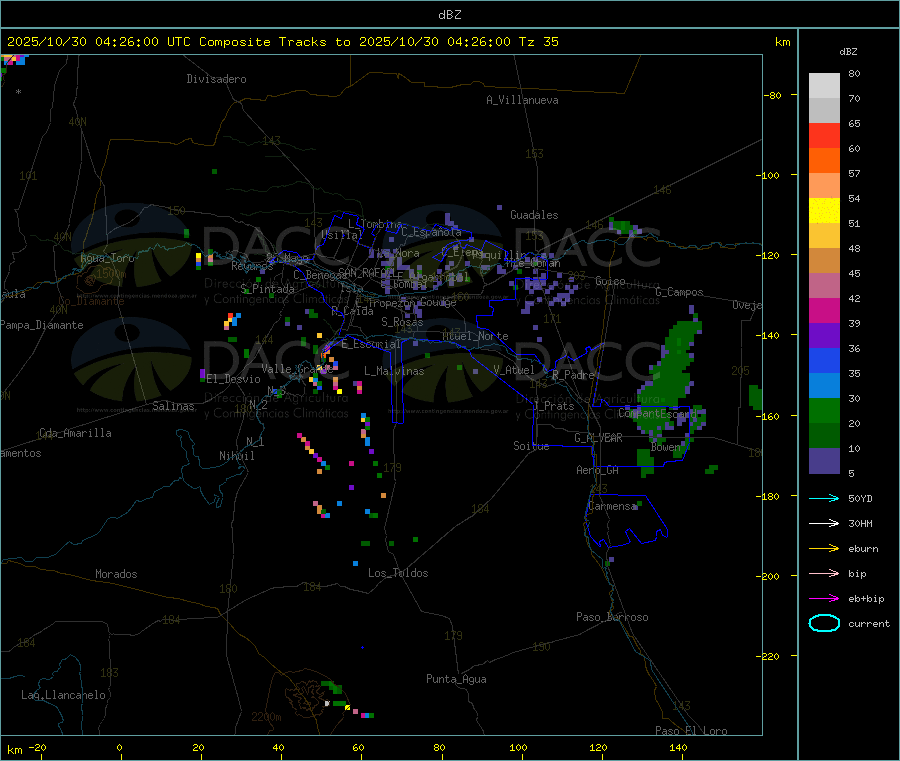Click the Divisadero map label
This screenshot has width=900, height=761.
[216, 79]
